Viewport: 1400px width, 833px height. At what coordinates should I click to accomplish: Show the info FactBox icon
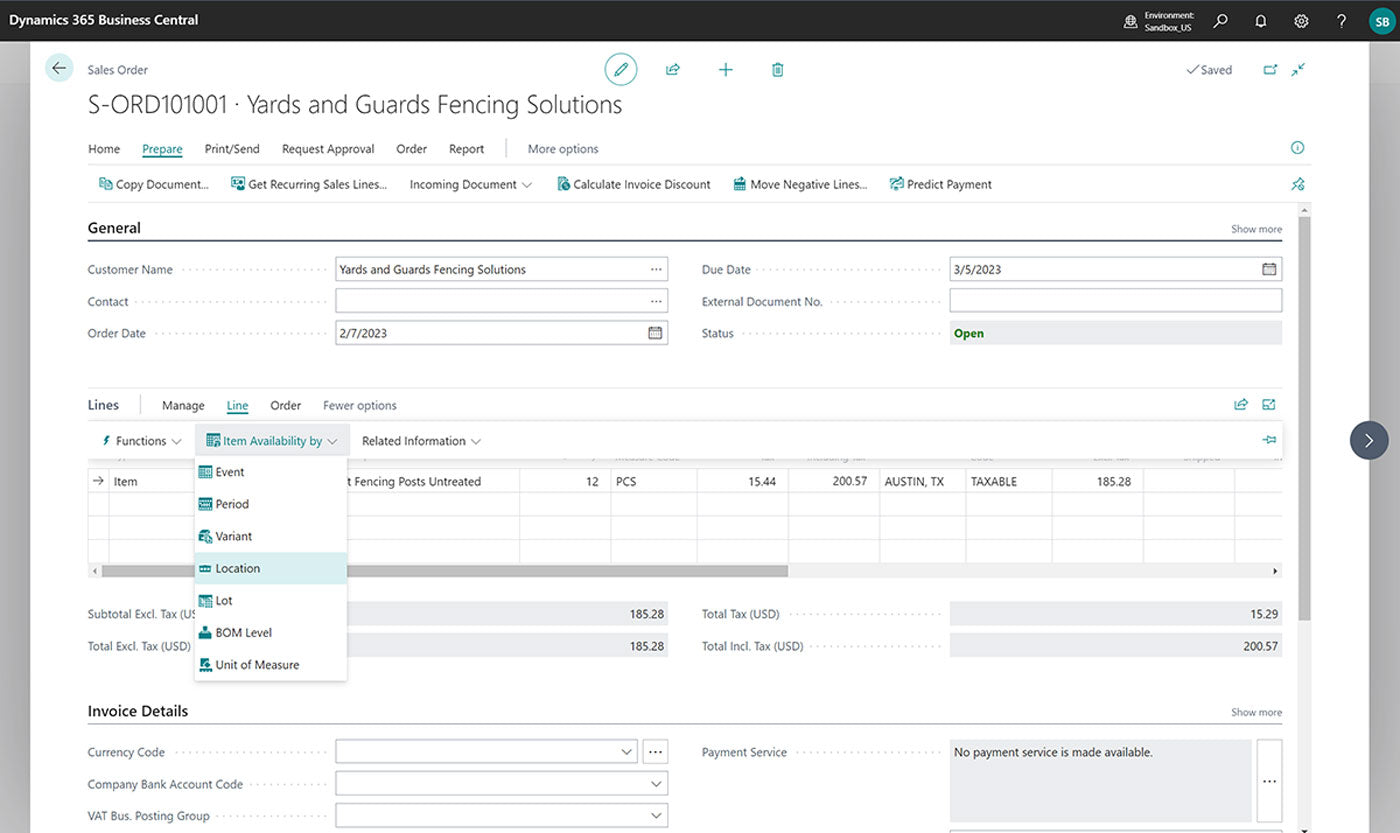[1298, 148]
